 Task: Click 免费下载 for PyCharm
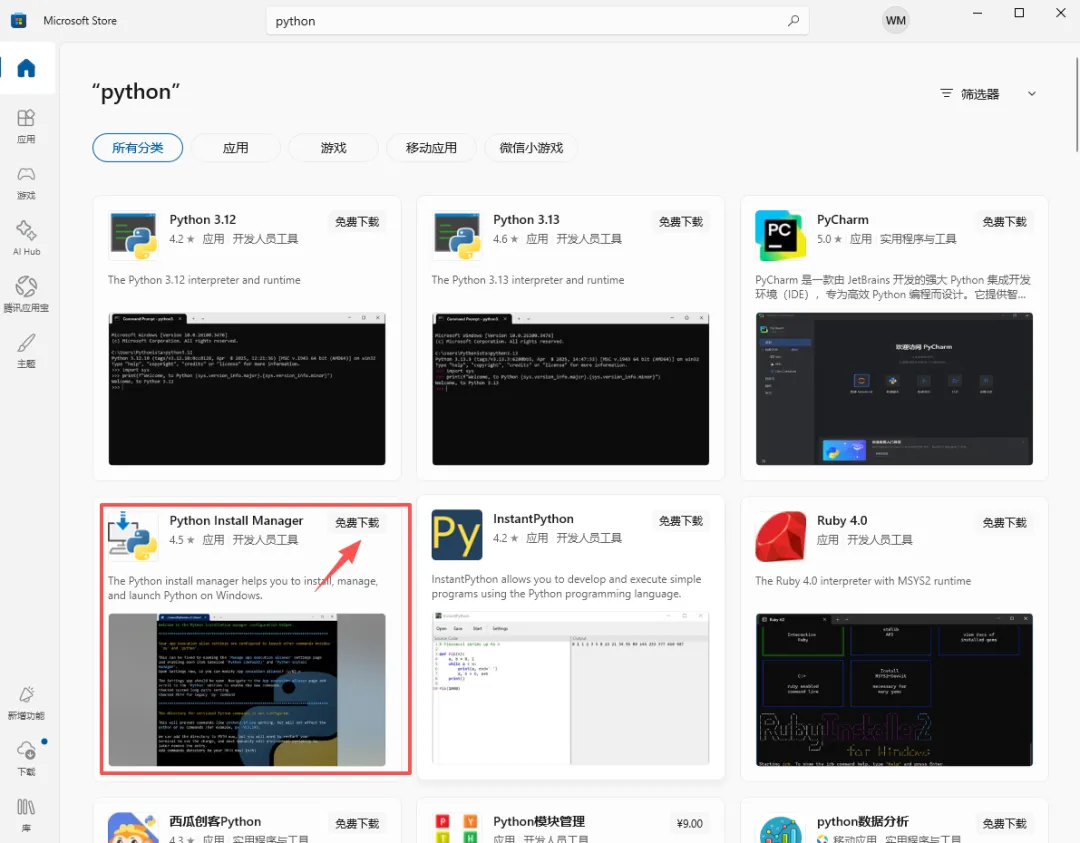tap(1005, 222)
